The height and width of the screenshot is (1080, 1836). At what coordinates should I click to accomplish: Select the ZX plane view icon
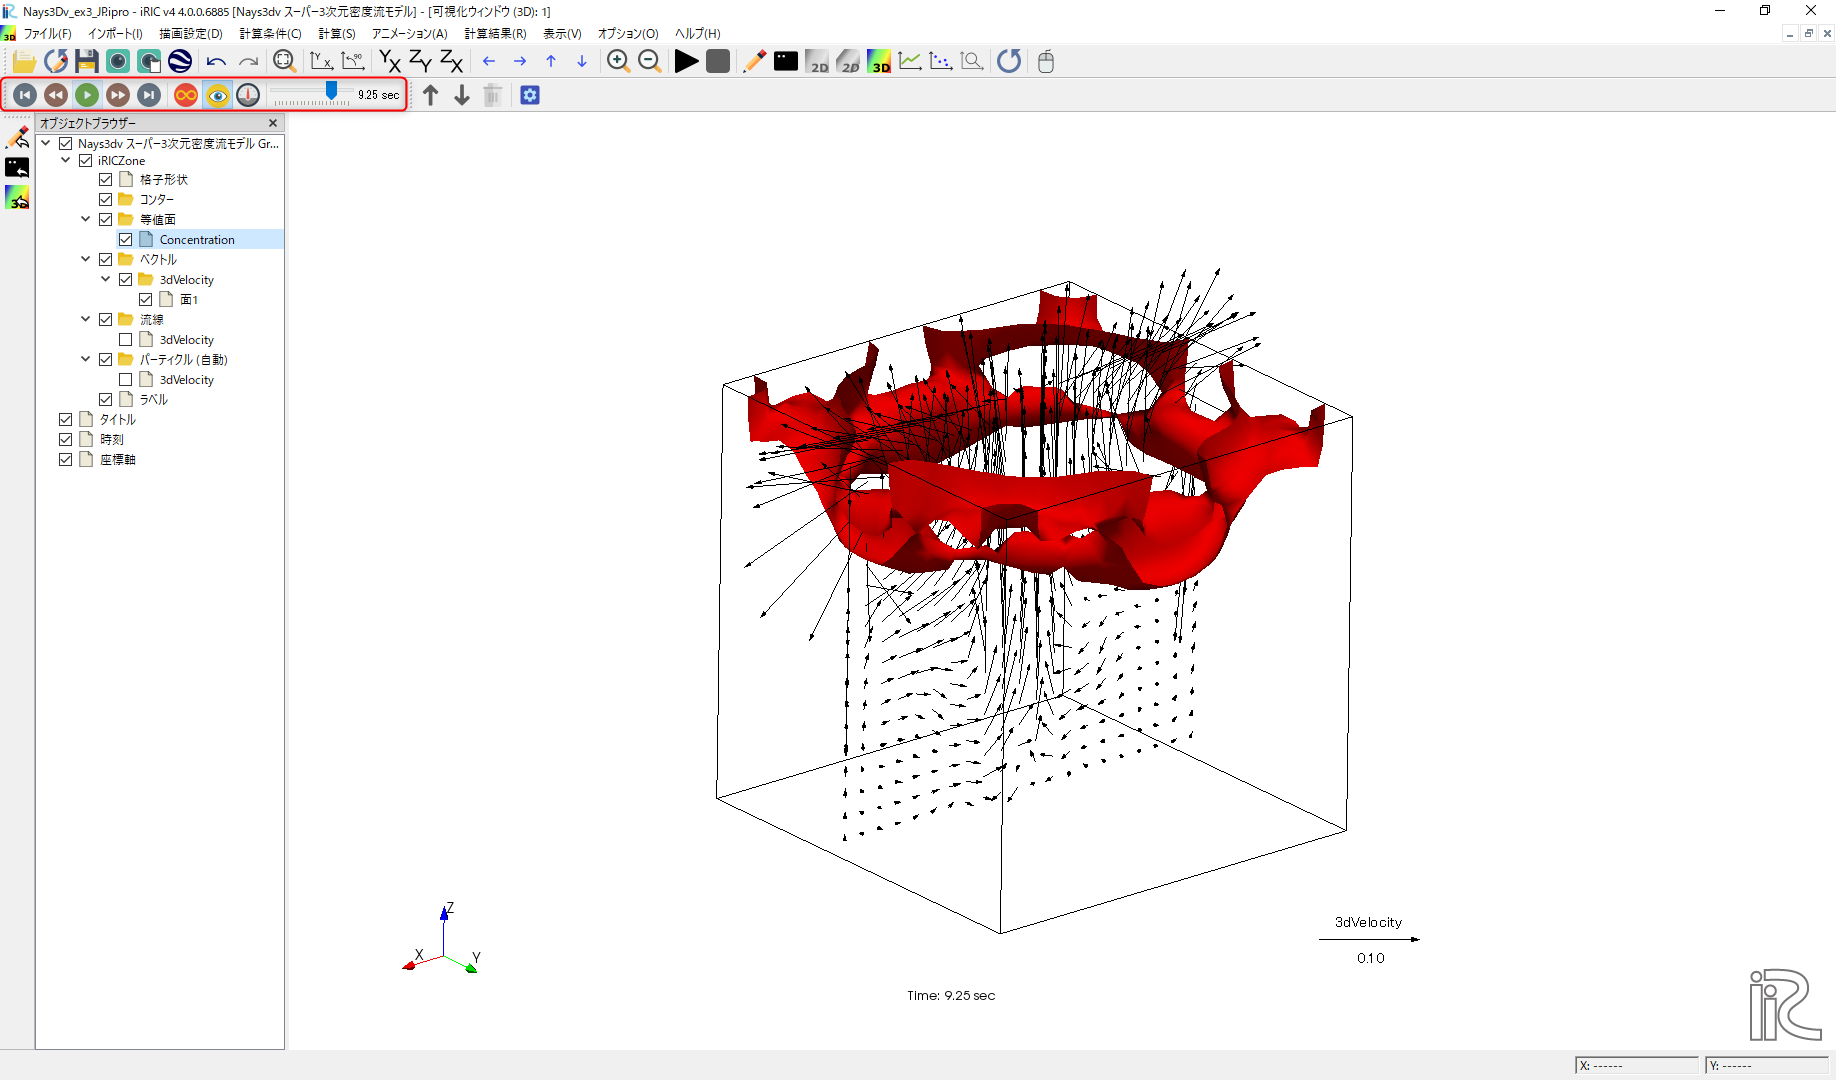pos(452,61)
